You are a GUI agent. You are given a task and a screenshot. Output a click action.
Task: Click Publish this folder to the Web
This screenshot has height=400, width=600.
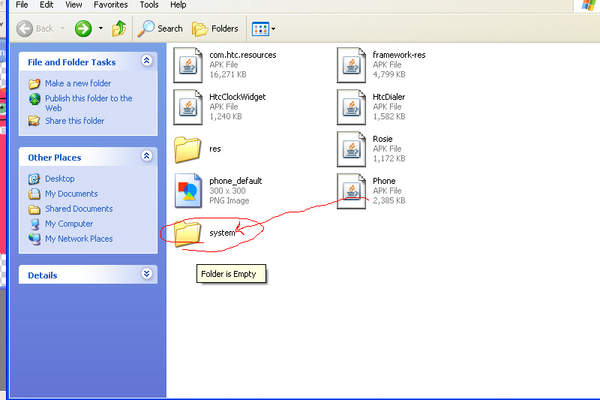pos(89,103)
